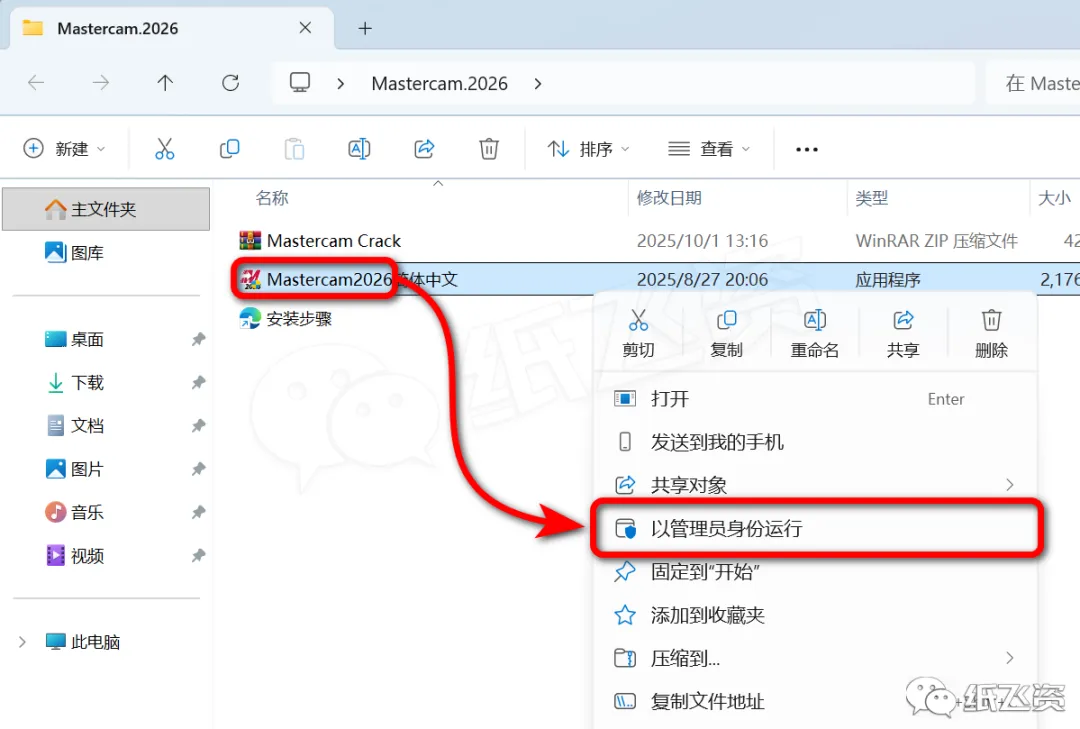Click the pin icon next to 视频
The height and width of the screenshot is (729, 1080).
[x=198, y=555]
